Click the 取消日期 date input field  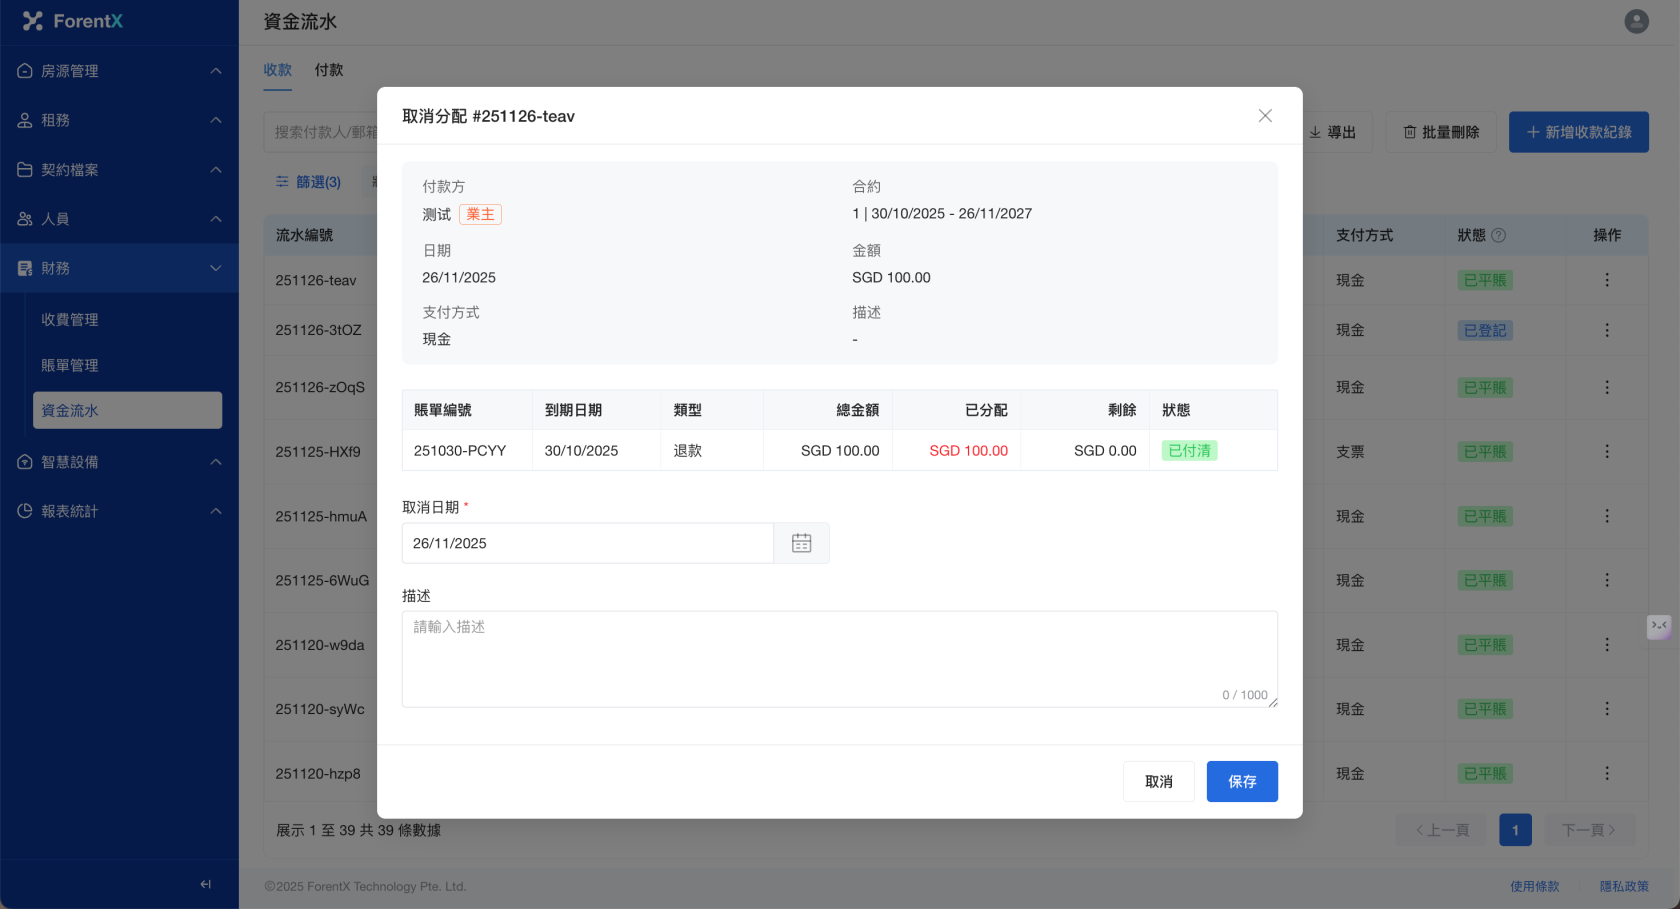(587, 543)
